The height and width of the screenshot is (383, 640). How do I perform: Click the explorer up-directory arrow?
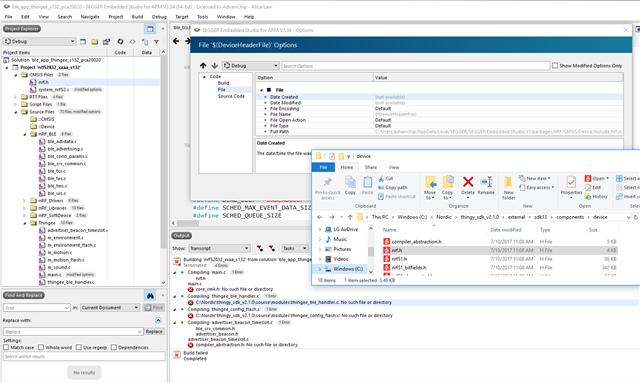[350, 217]
